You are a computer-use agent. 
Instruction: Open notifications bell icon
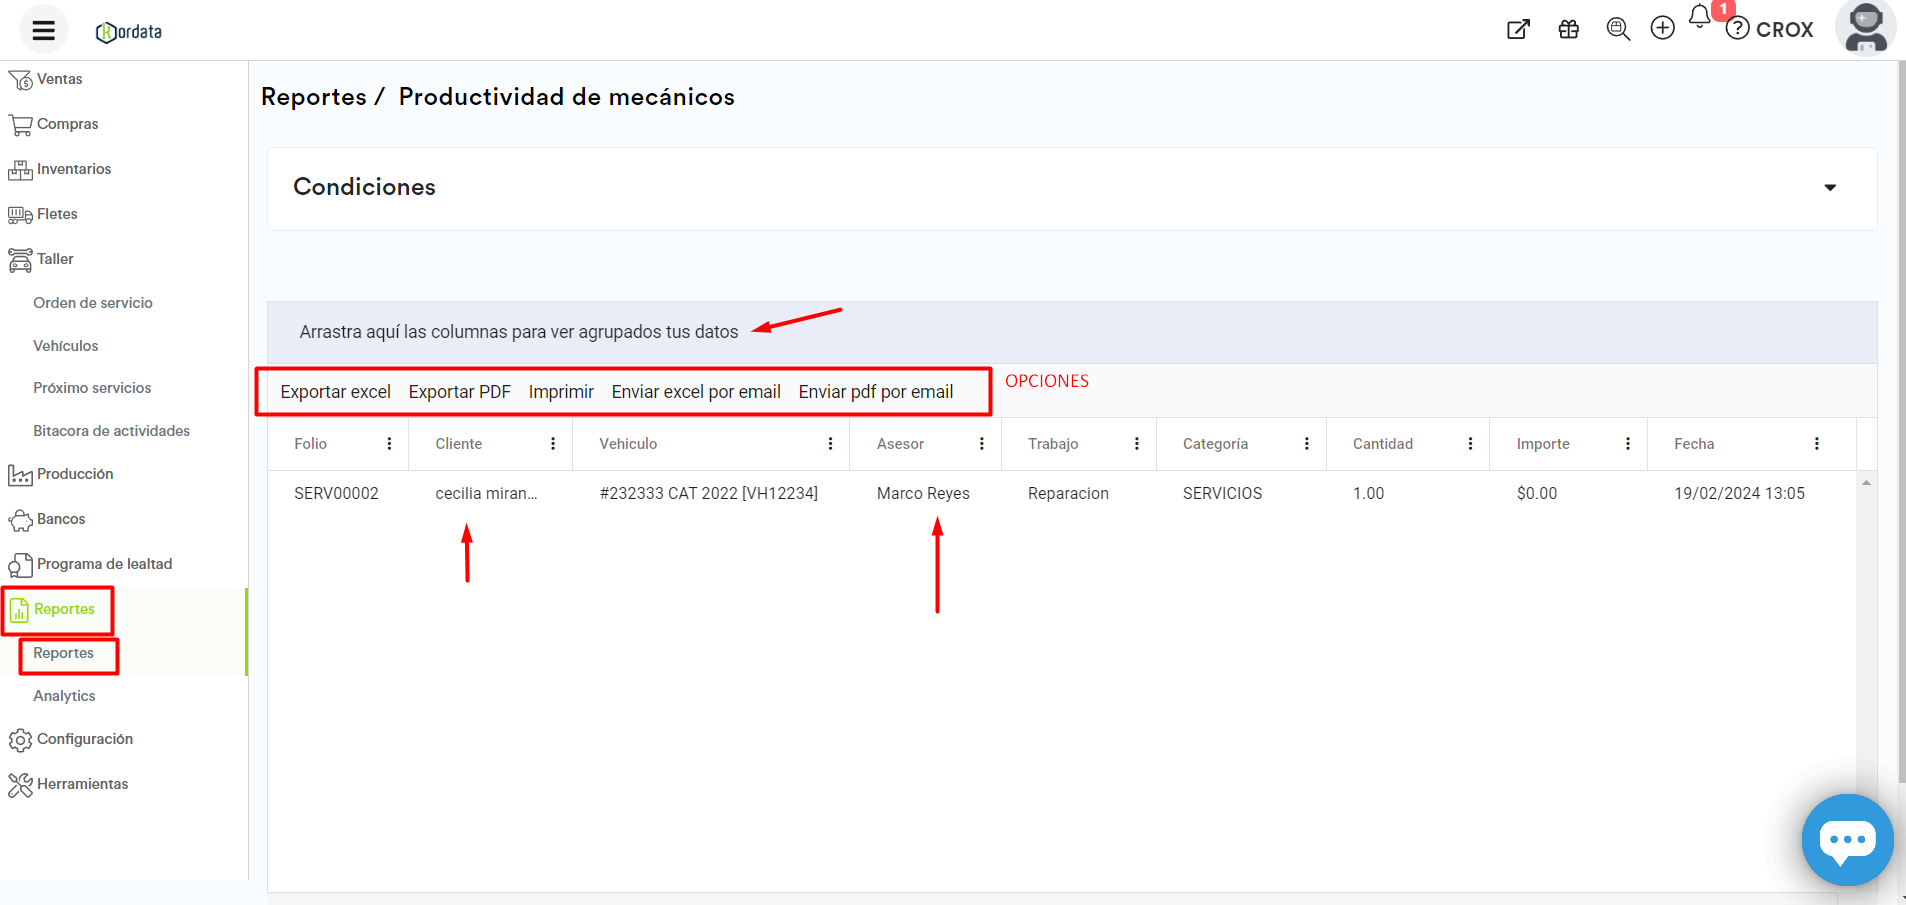point(1700,17)
